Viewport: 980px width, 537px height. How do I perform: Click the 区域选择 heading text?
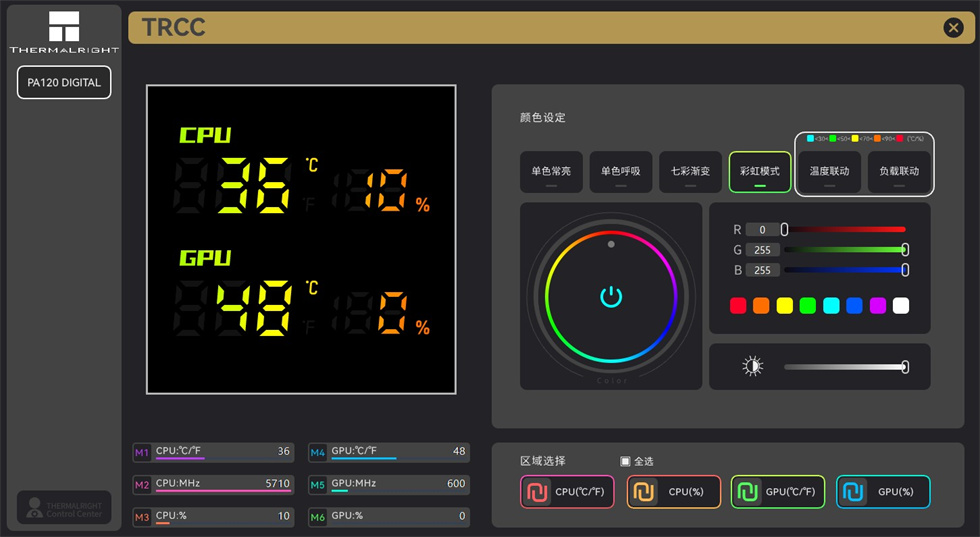point(542,461)
